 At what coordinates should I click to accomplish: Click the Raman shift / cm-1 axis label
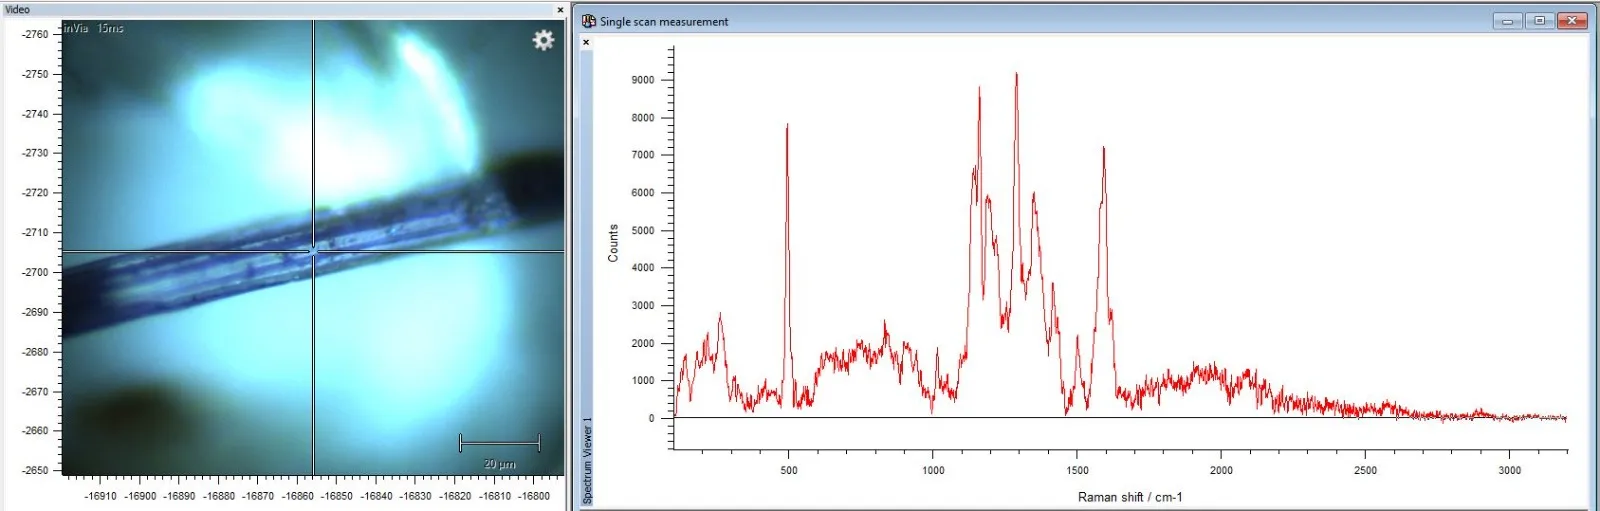pyautogui.click(x=1130, y=497)
